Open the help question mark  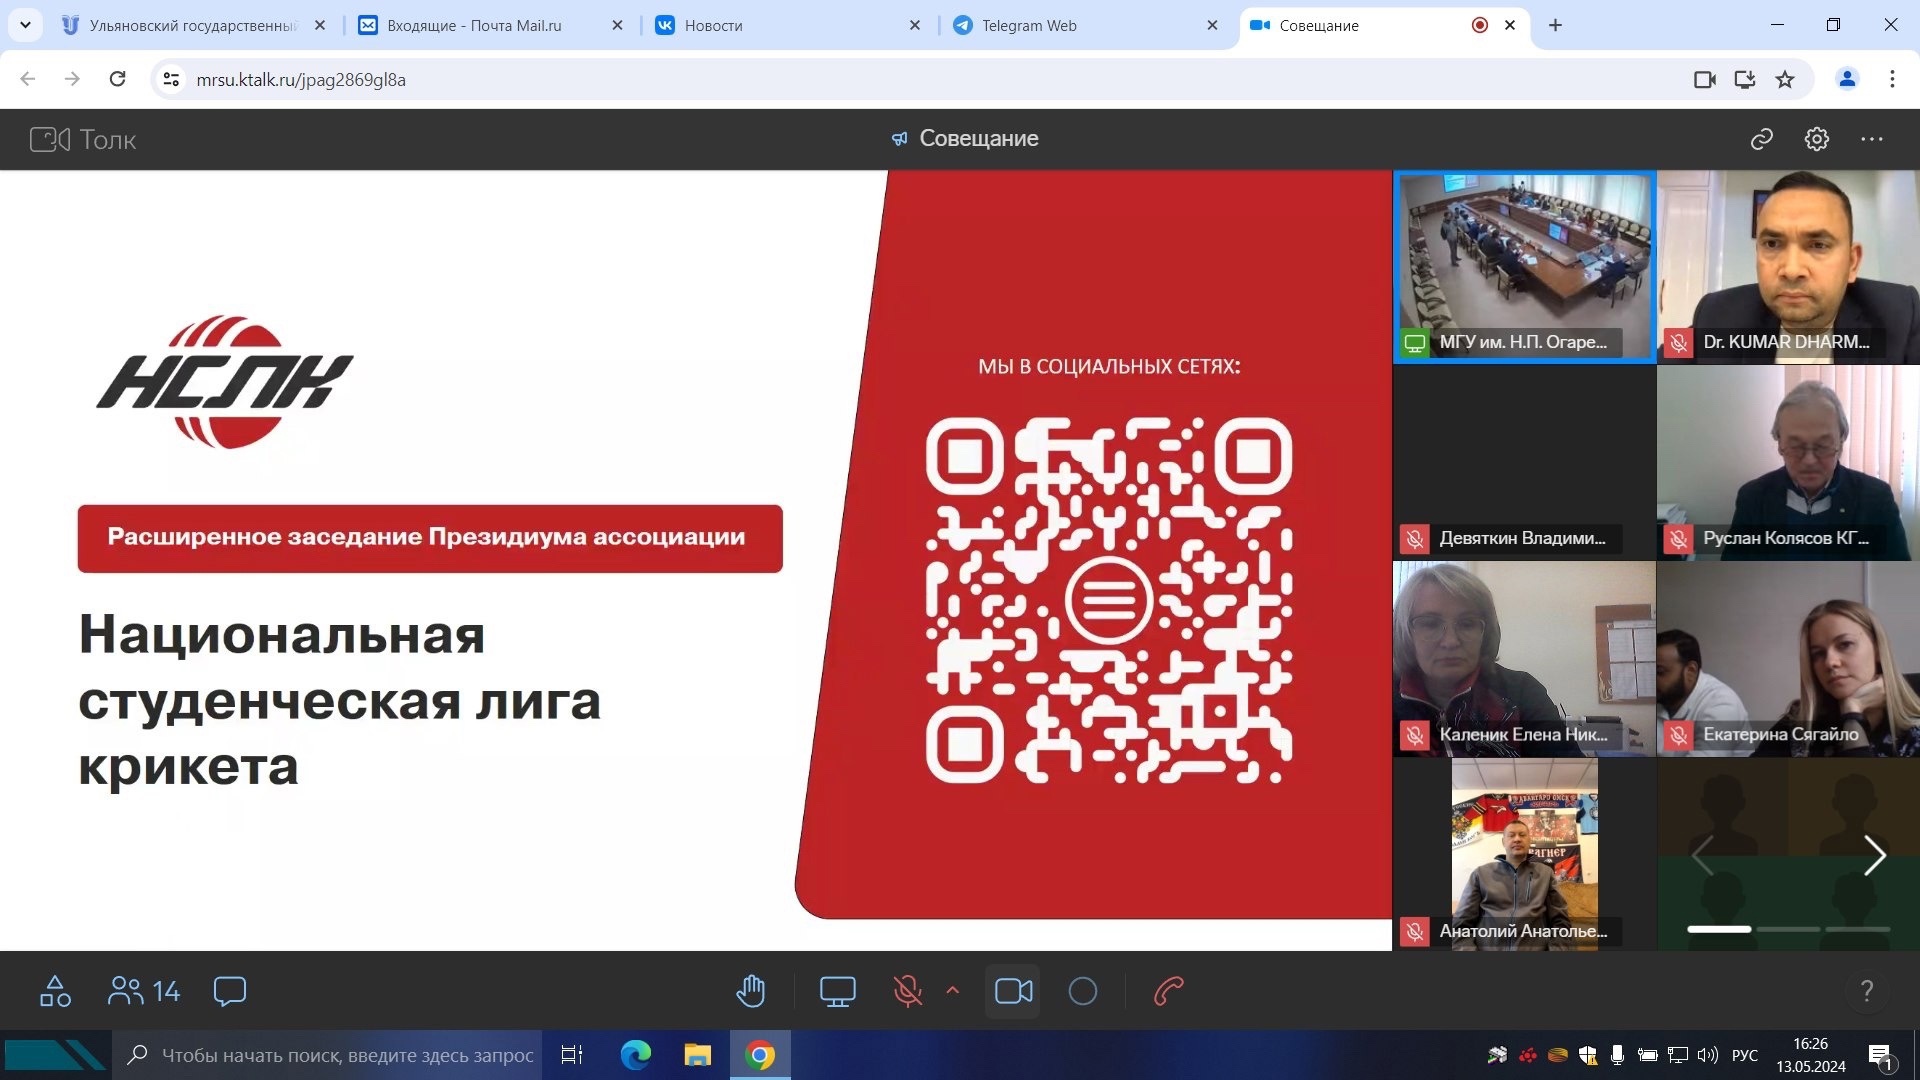[1867, 991]
